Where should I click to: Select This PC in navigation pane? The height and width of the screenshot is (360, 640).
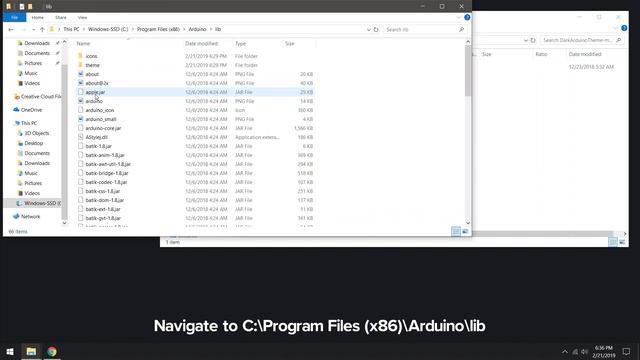click(x=29, y=123)
